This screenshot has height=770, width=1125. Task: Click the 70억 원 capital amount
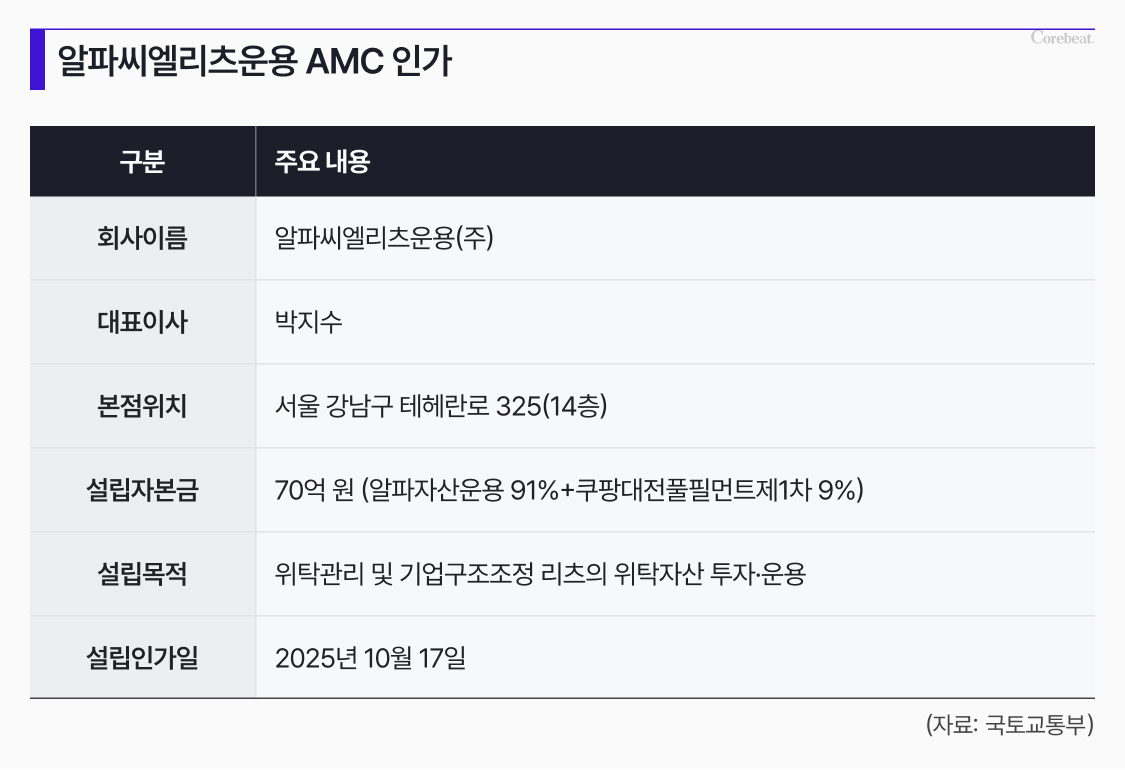(x=312, y=491)
